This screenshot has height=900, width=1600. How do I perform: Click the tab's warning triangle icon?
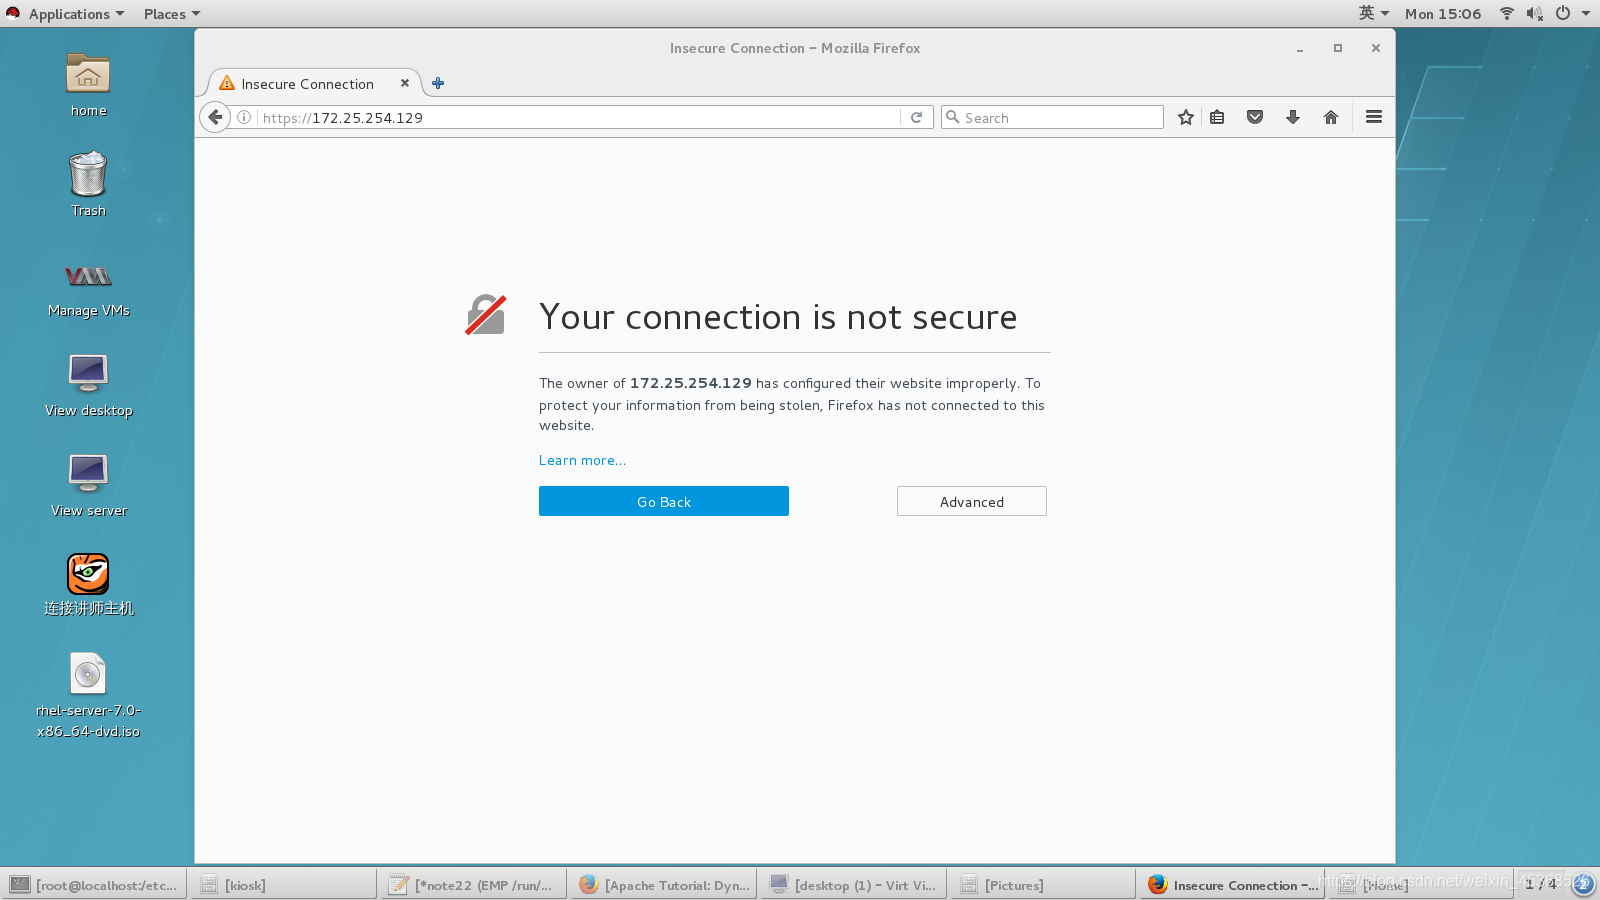coord(227,83)
